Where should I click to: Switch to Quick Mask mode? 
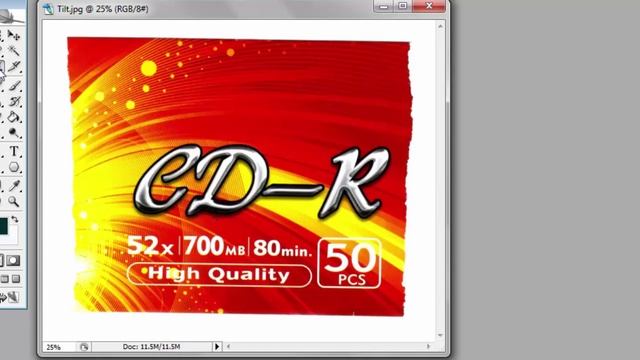[13, 260]
